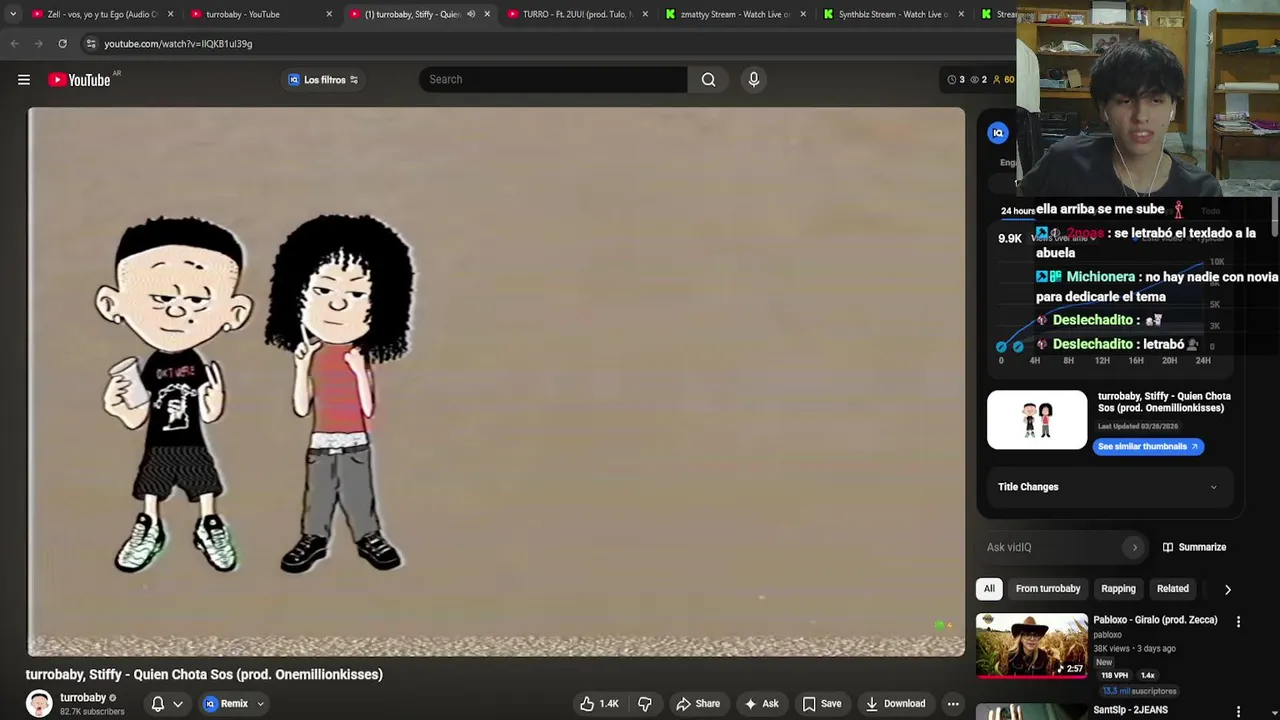Click the pabloxo channel name

(x=1107, y=635)
